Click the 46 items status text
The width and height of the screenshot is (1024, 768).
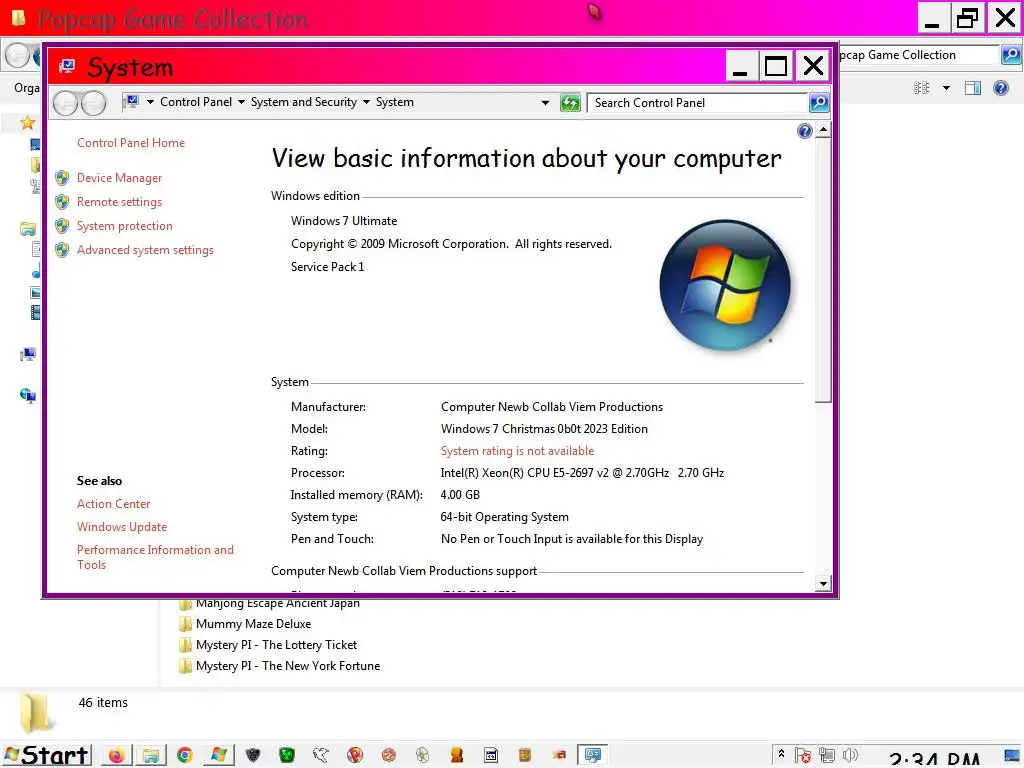(103, 703)
